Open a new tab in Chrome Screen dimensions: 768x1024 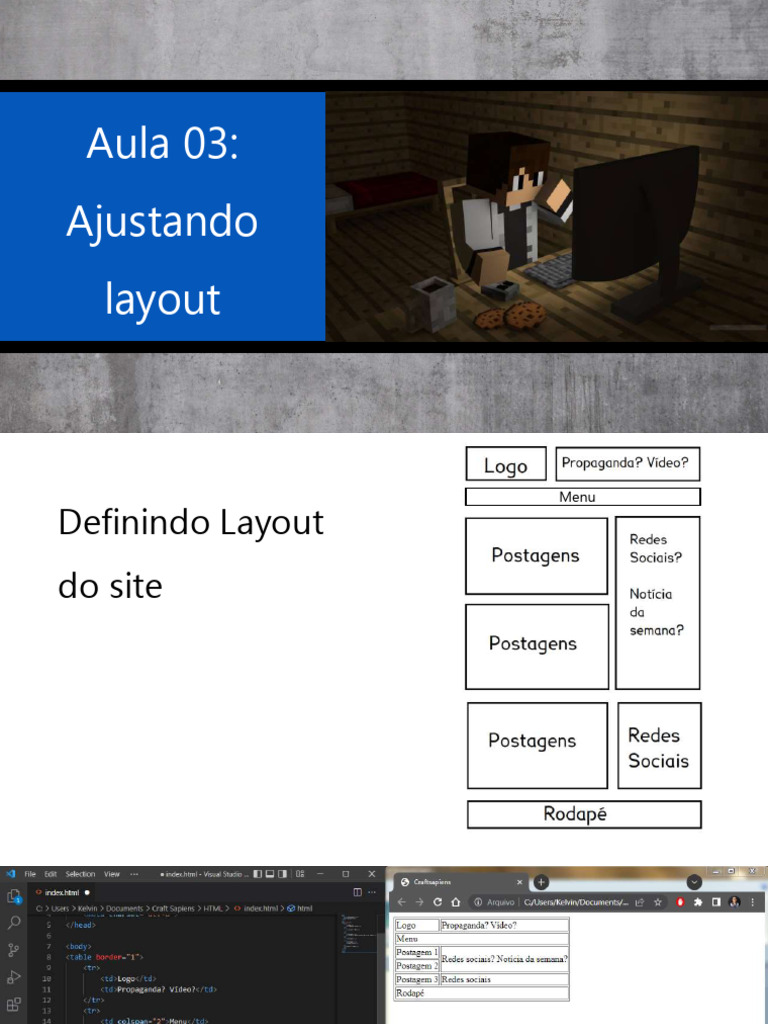pyautogui.click(x=541, y=882)
